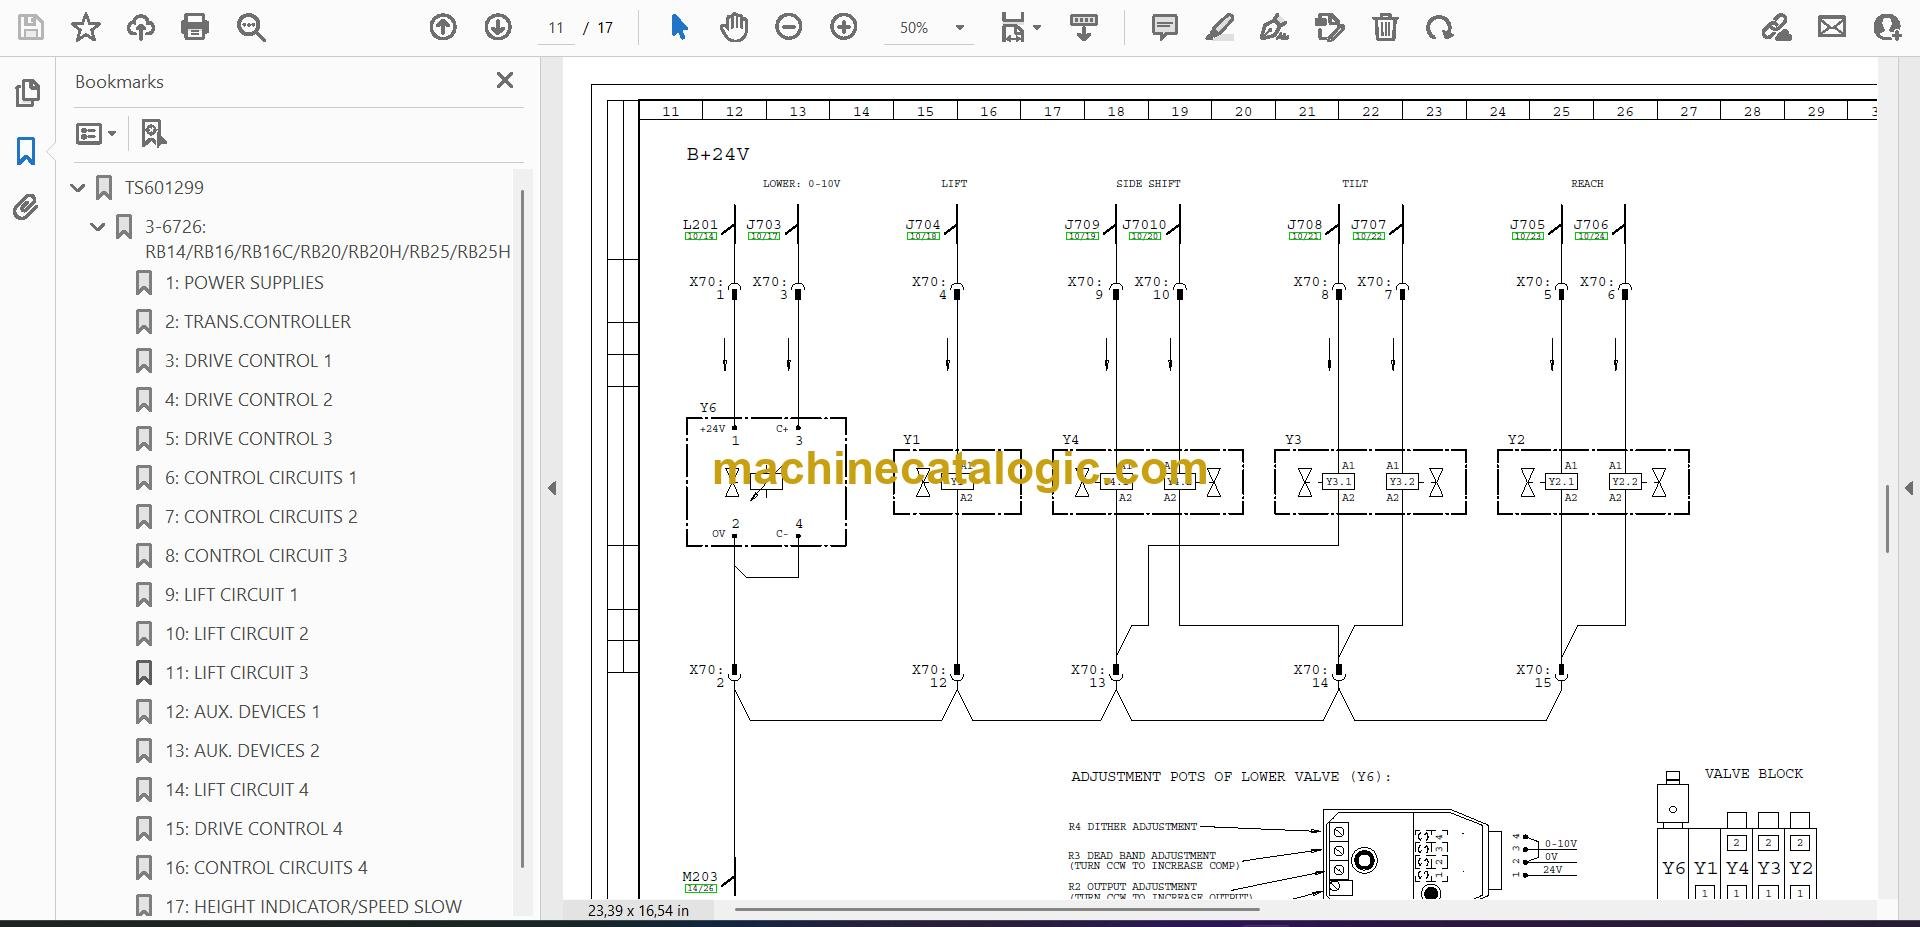Open bookmark 7: CONTROL CIRCUITS 2
The width and height of the screenshot is (1920, 927).
tap(261, 517)
